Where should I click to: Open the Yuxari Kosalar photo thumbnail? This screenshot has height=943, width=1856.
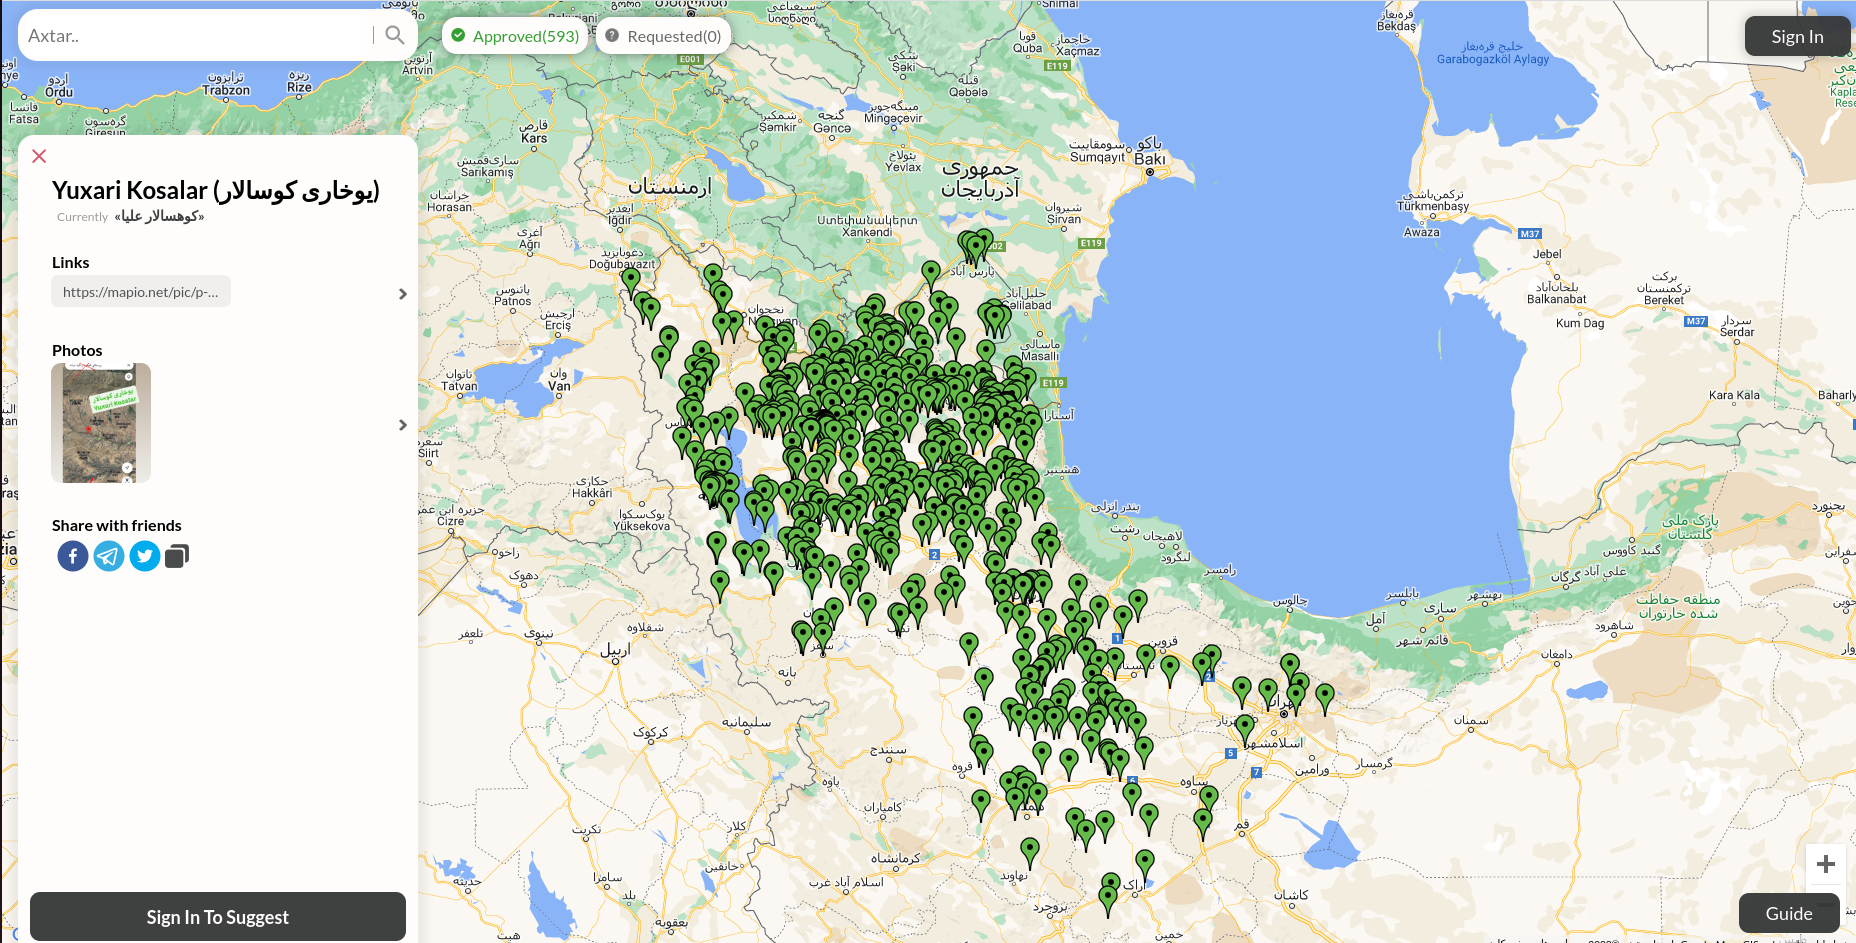(101, 423)
